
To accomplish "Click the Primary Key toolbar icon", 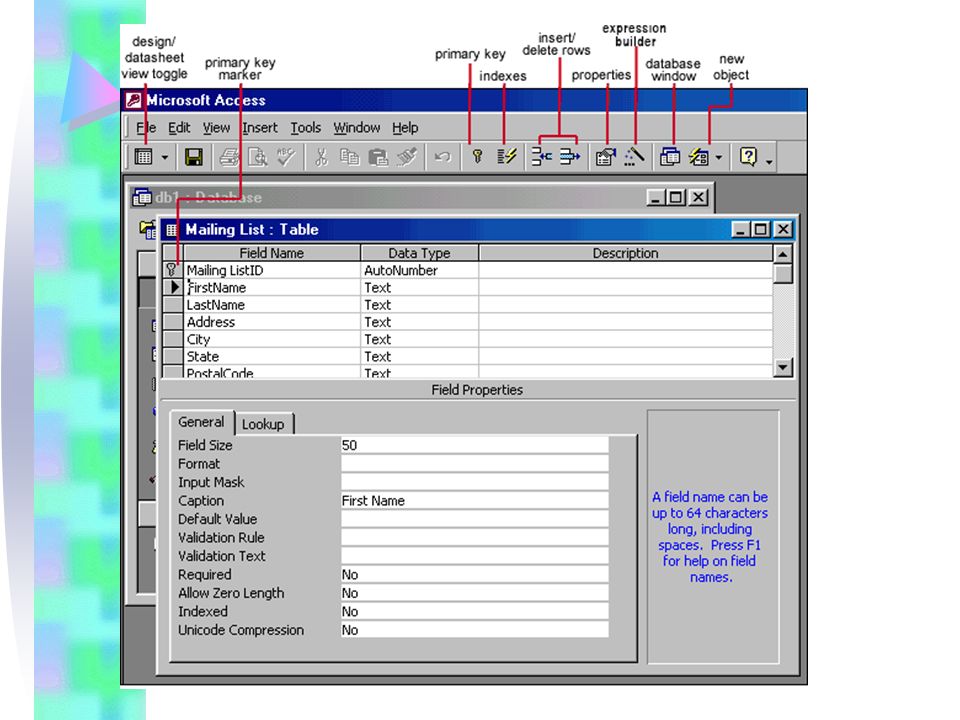I will coord(478,157).
